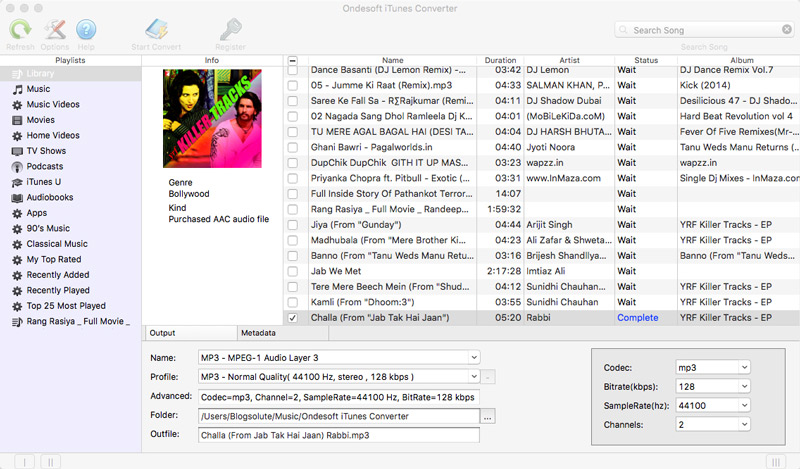Sort songs by the Status column
This screenshot has height=469, width=800.
[x=646, y=60]
